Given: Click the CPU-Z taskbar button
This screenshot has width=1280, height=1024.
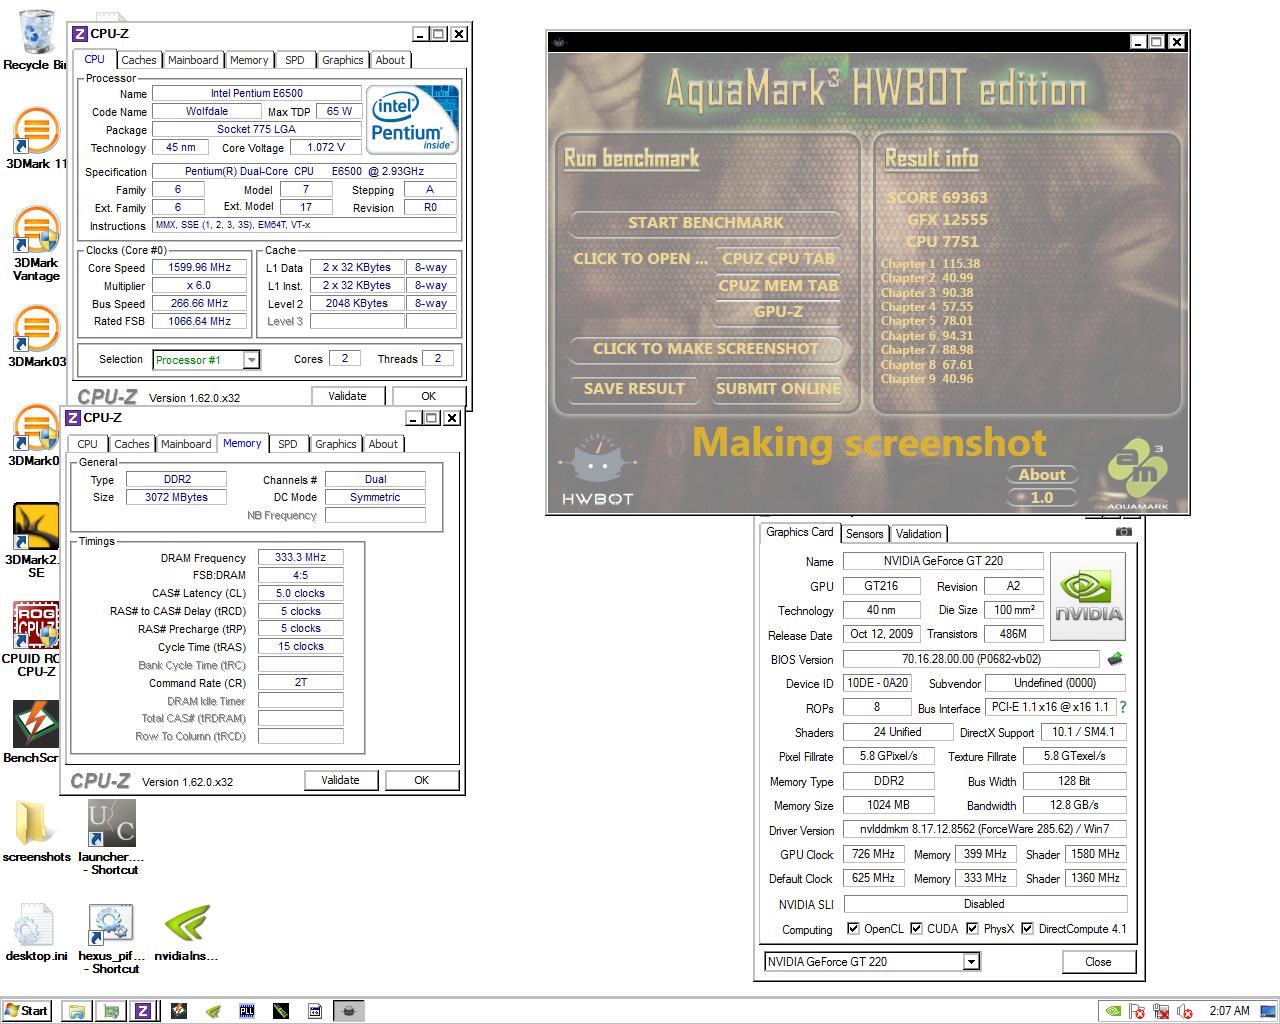Looking at the screenshot, I should 143,1011.
